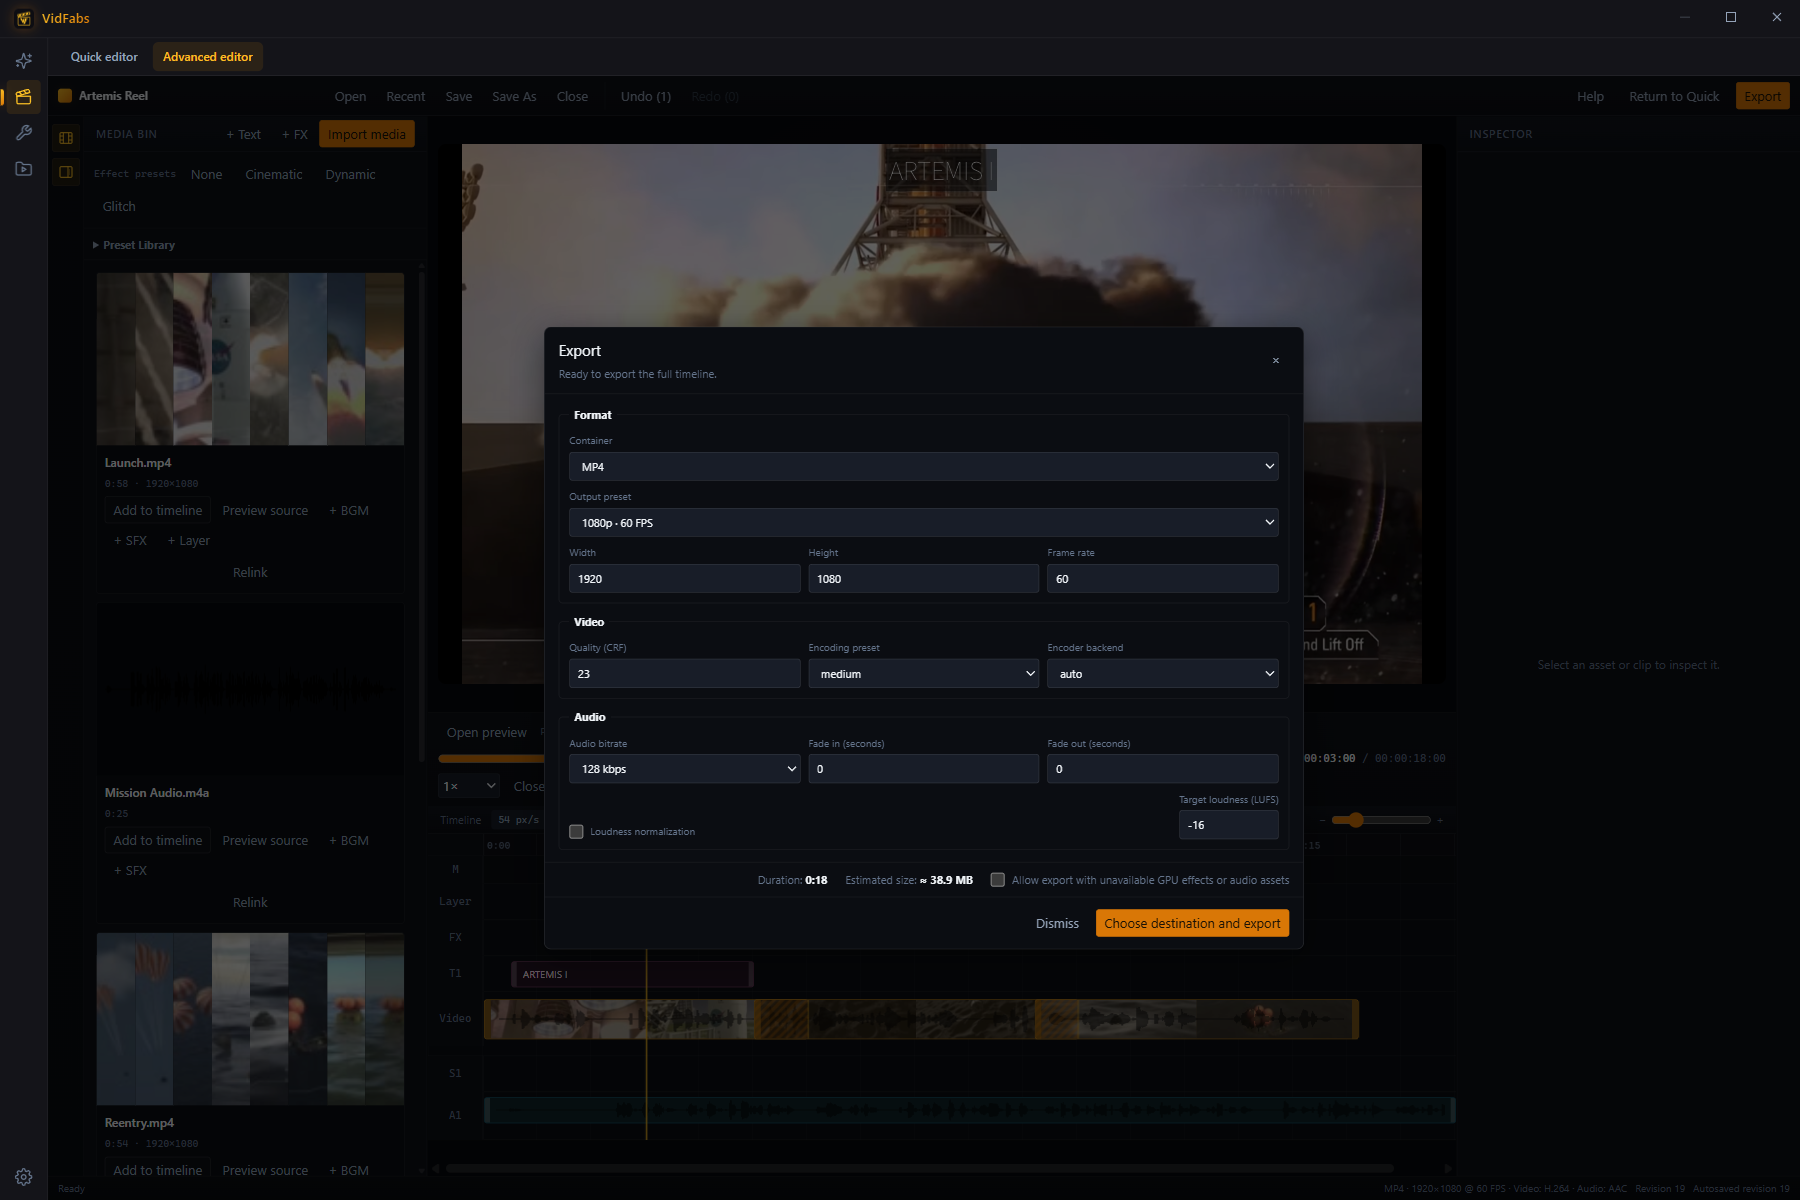The width and height of the screenshot is (1800, 1200).
Task: Click the Import media button
Action: [367, 134]
